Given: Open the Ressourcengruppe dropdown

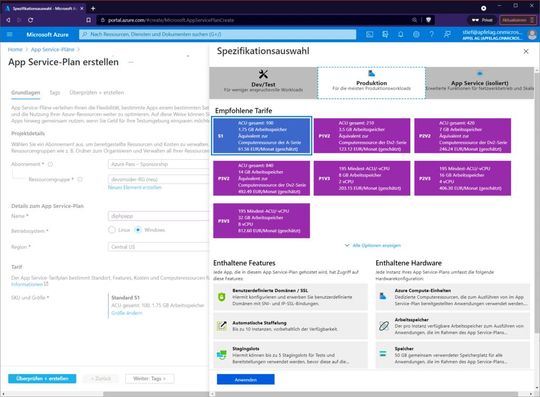Looking at the screenshot, I should pyautogui.click(x=158, y=179).
